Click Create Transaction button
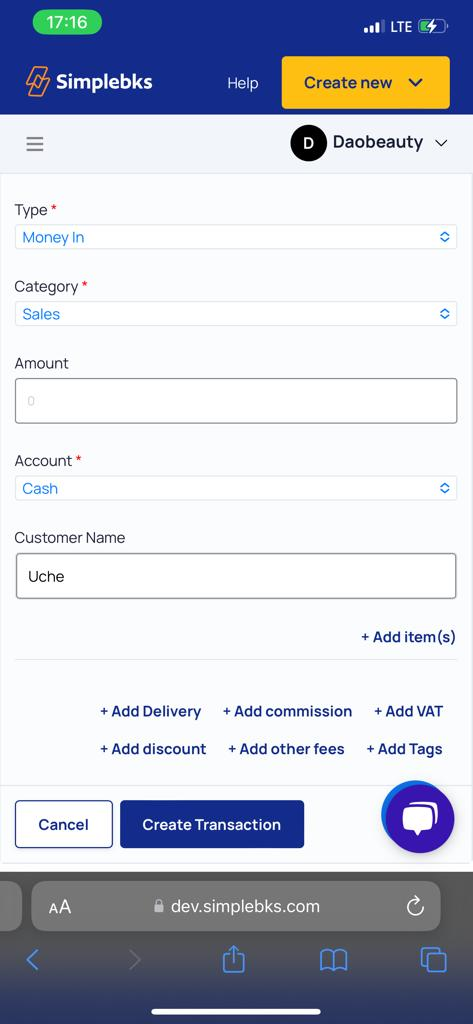 tap(212, 824)
